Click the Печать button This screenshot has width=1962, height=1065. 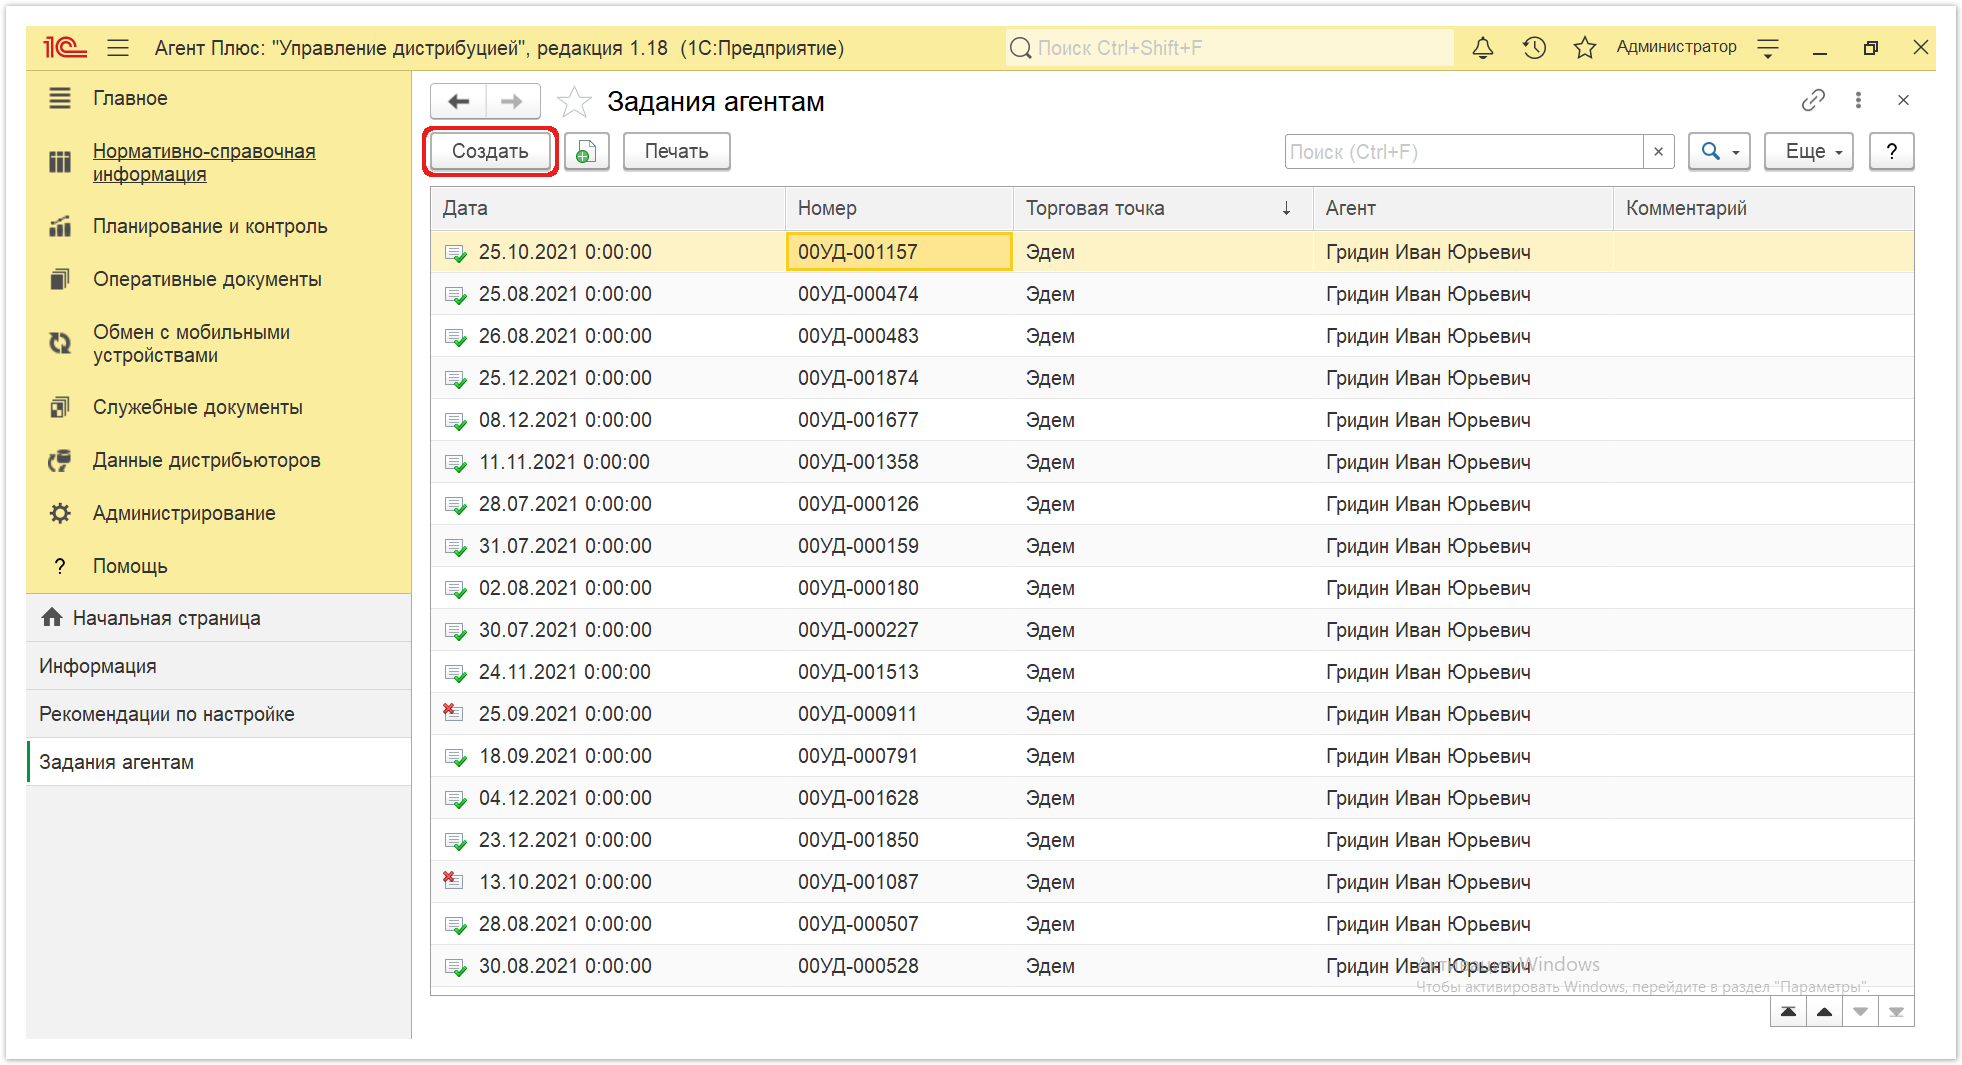click(676, 152)
